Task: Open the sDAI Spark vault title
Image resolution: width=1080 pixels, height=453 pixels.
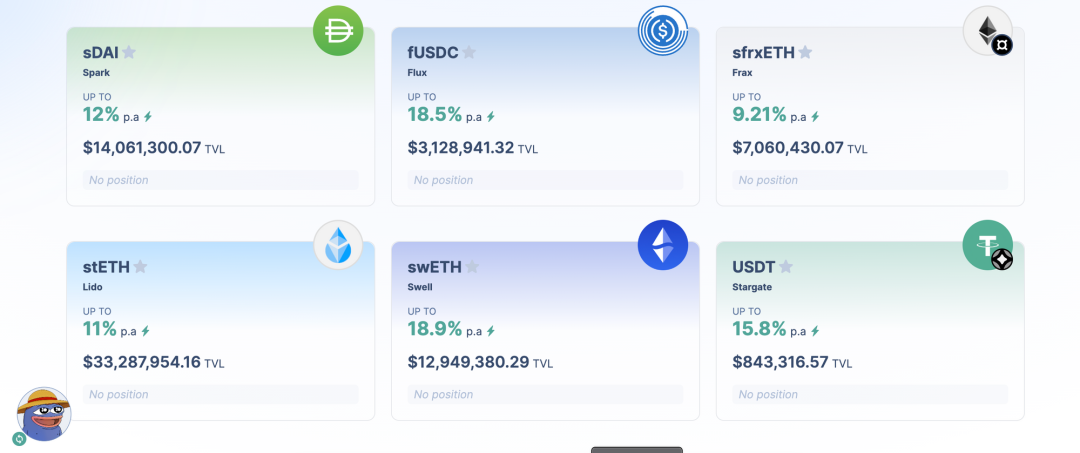Action: pyautogui.click(x=100, y=53)
